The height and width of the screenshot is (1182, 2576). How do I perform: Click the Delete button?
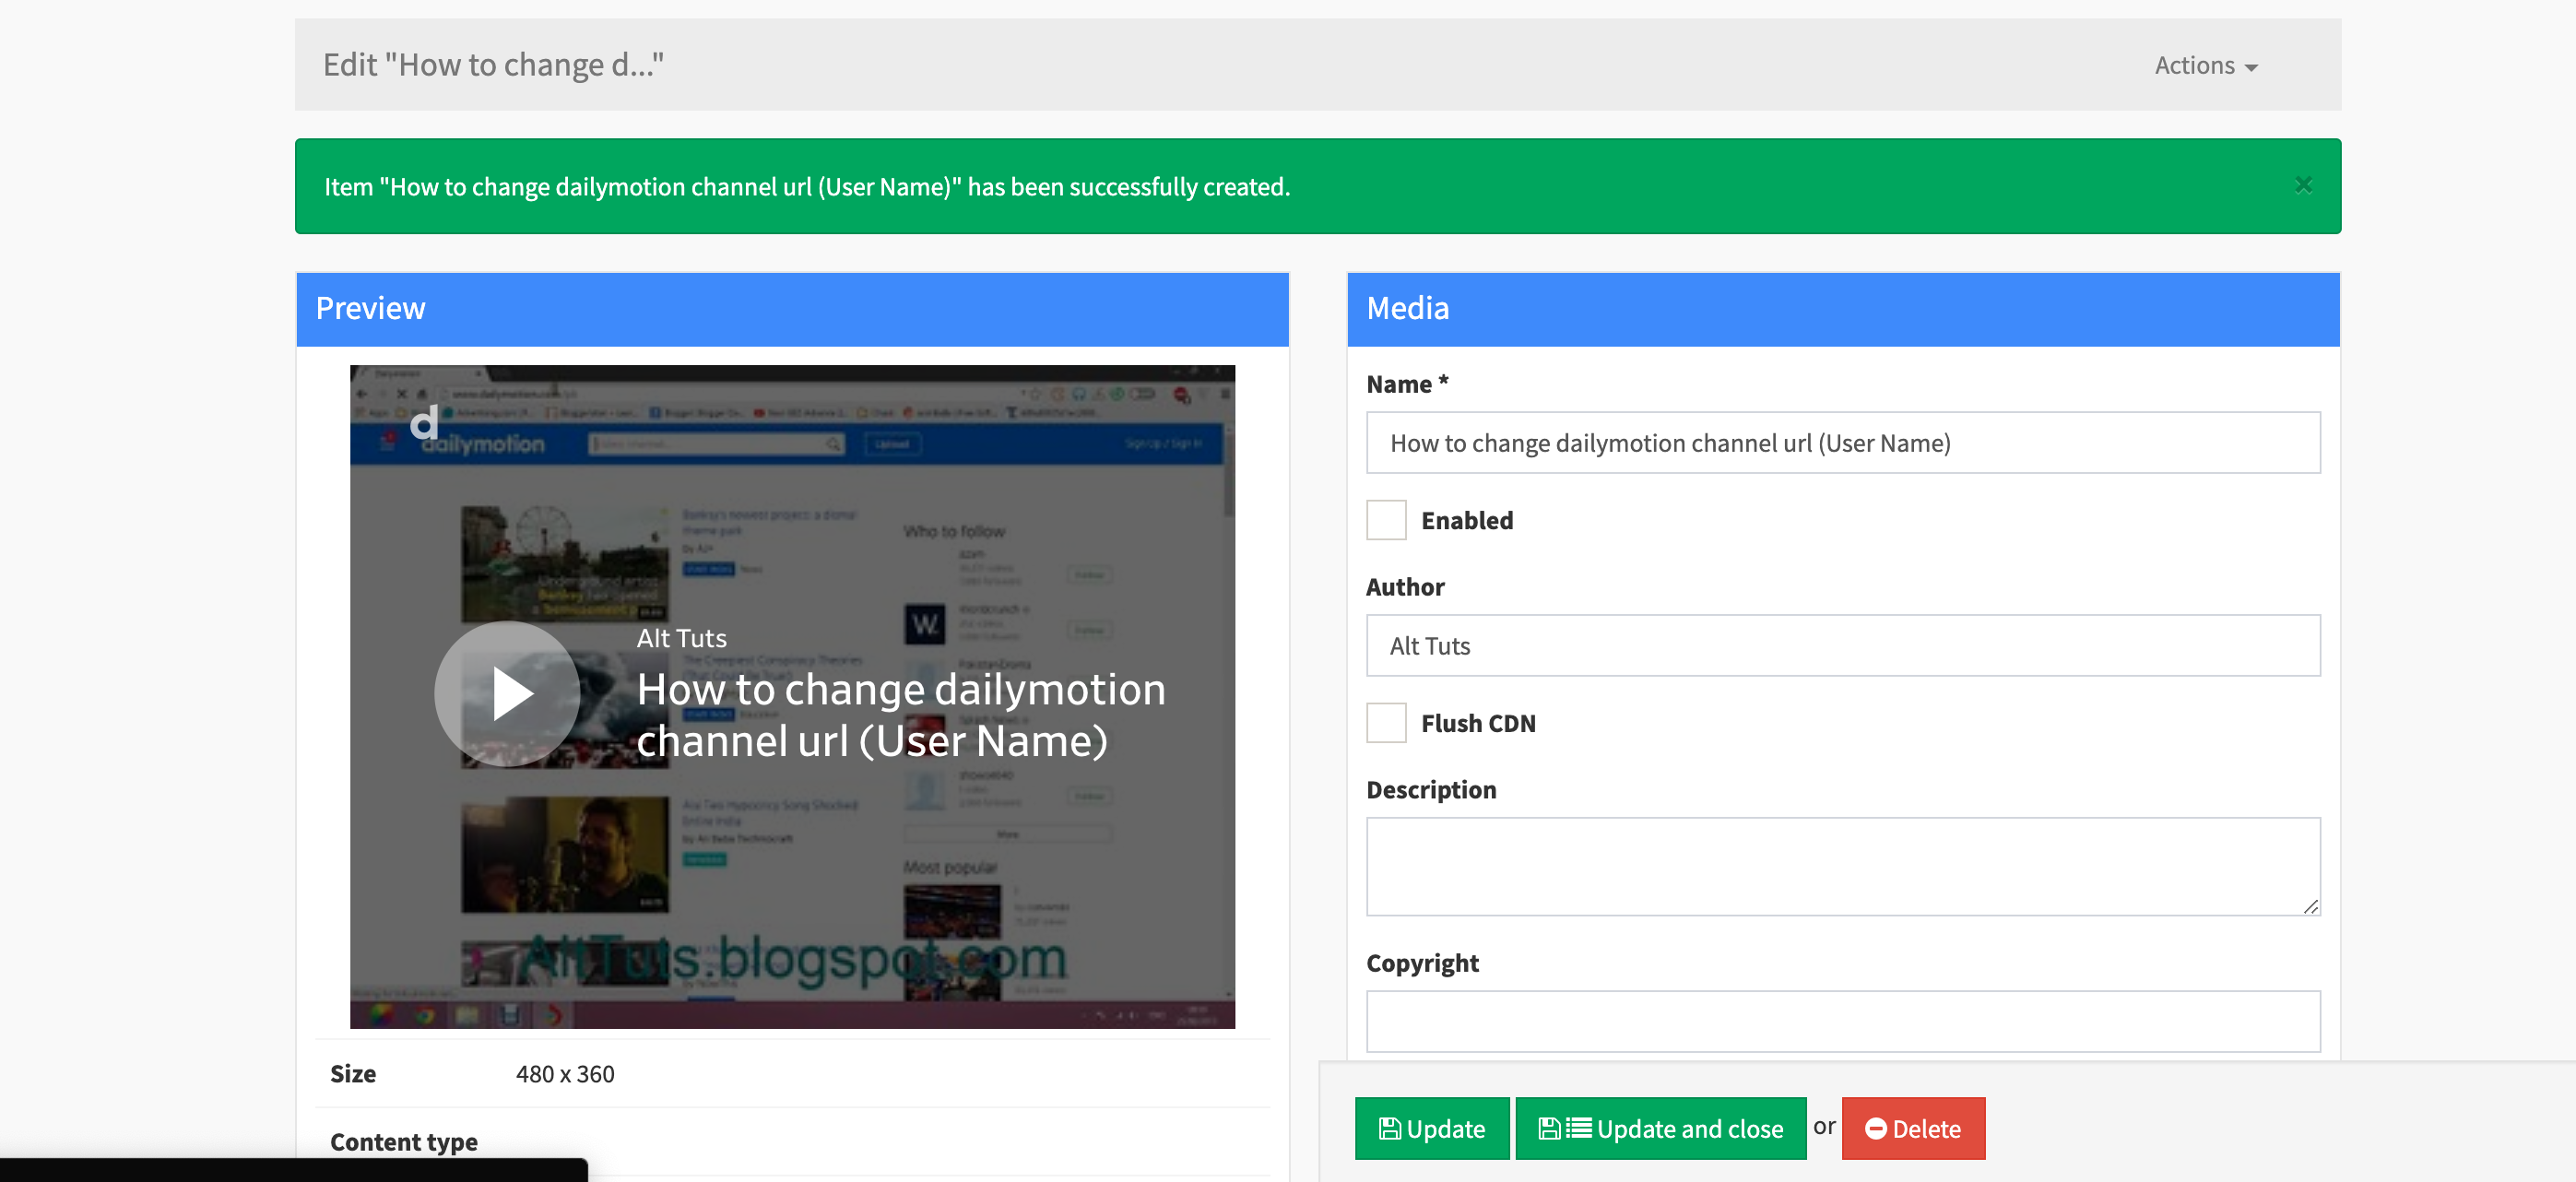pyautogui.click(x=1913, y=1128)
